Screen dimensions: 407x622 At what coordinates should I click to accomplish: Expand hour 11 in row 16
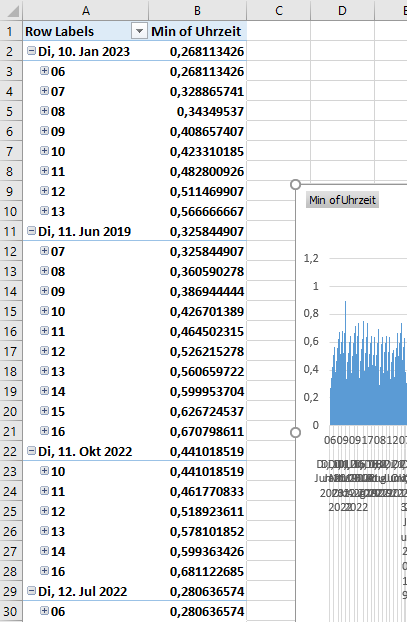click(44, 330)
